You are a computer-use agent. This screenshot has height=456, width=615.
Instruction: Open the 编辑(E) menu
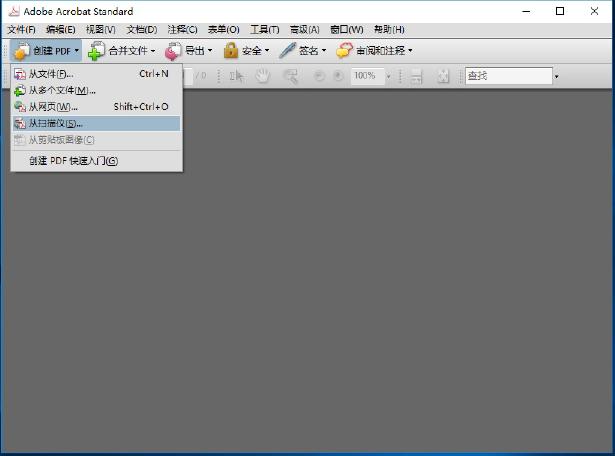[x=60, y=30]
